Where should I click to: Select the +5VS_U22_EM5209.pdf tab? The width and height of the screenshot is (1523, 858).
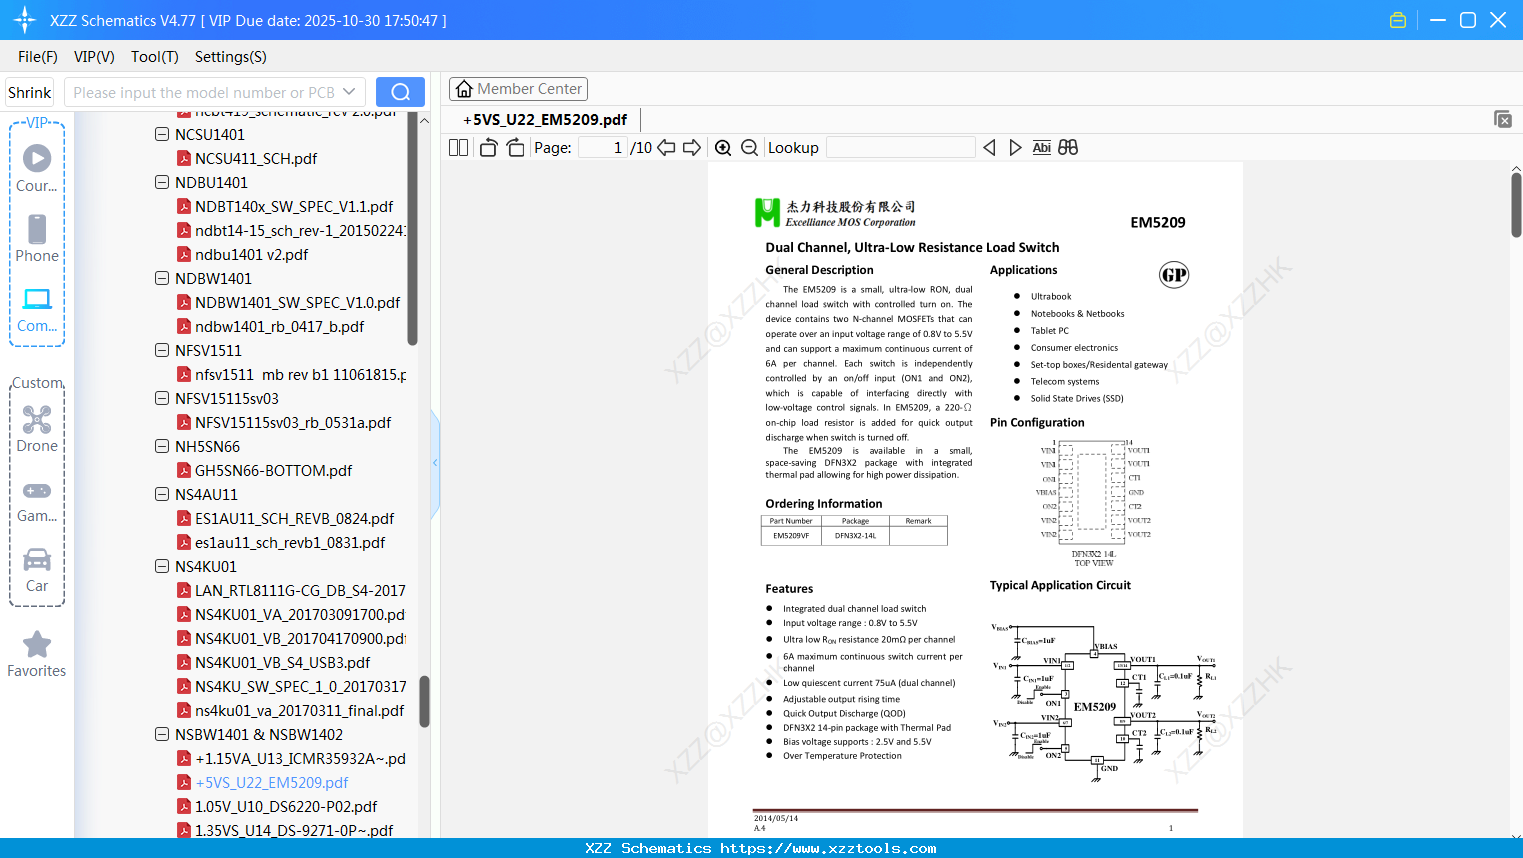pyautogui.click(x=545, y=120)
